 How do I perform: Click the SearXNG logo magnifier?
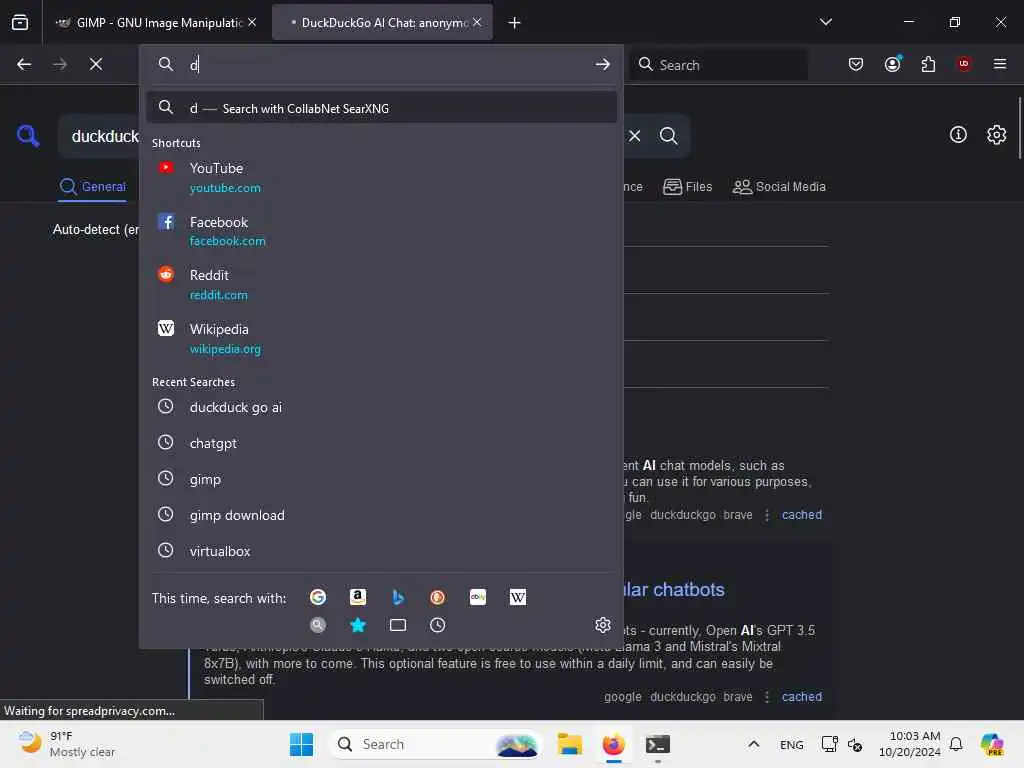(28, 136)
